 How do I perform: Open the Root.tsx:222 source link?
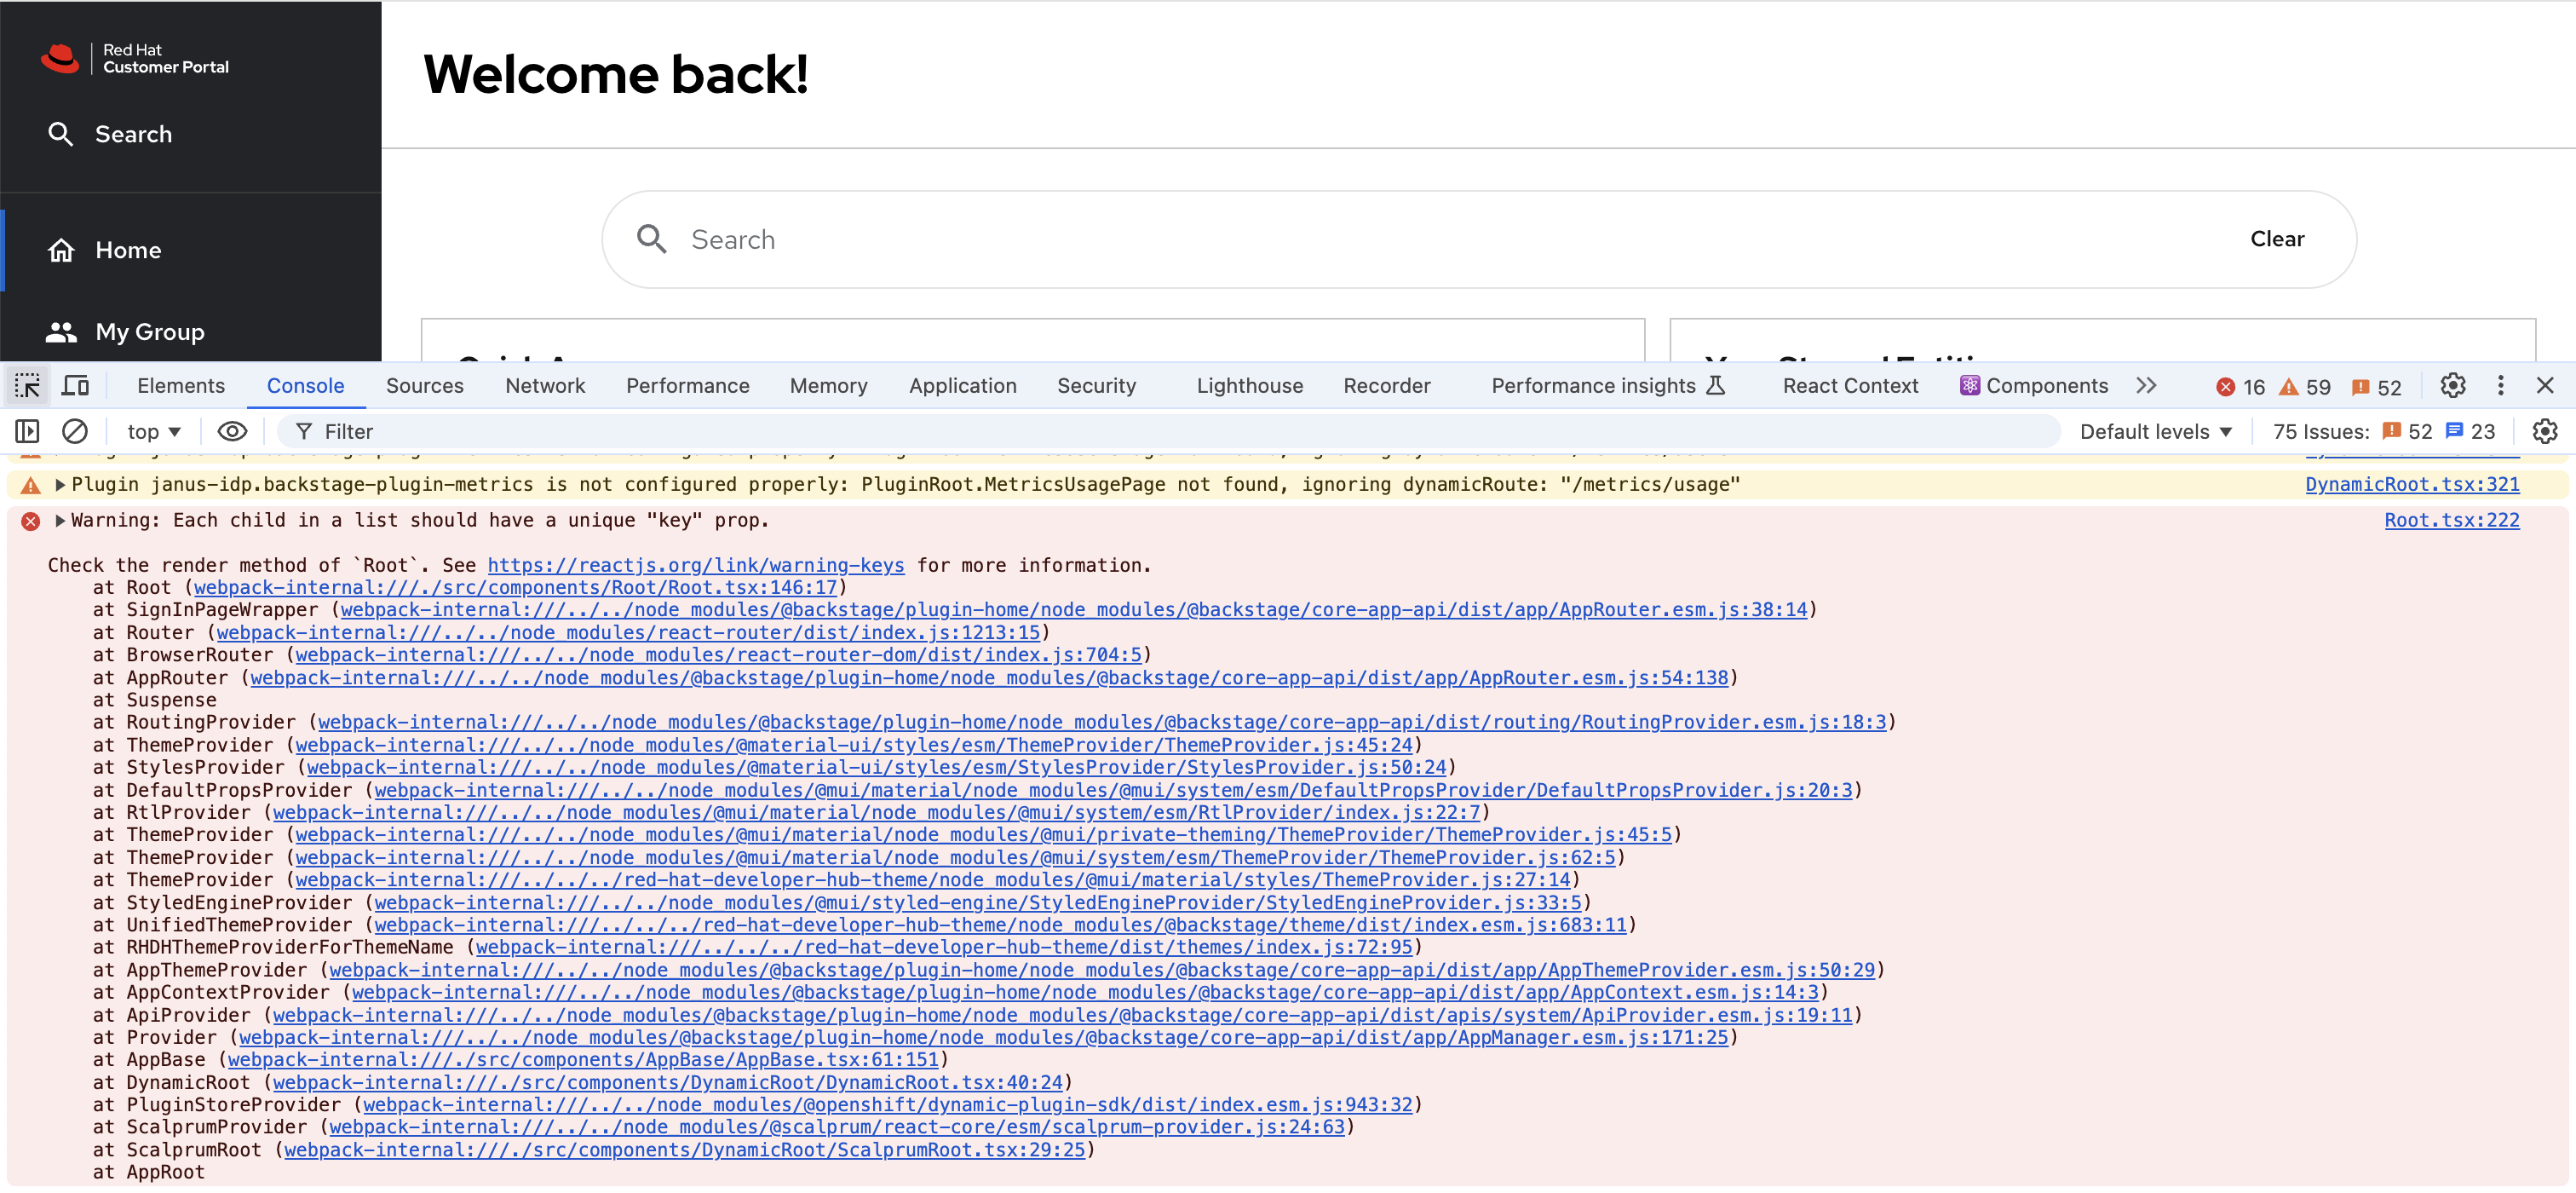(2451, 520)
